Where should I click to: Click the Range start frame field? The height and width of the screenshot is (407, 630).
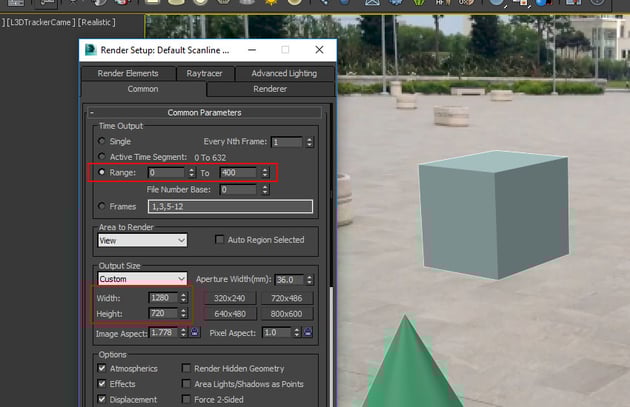(166, 173)
